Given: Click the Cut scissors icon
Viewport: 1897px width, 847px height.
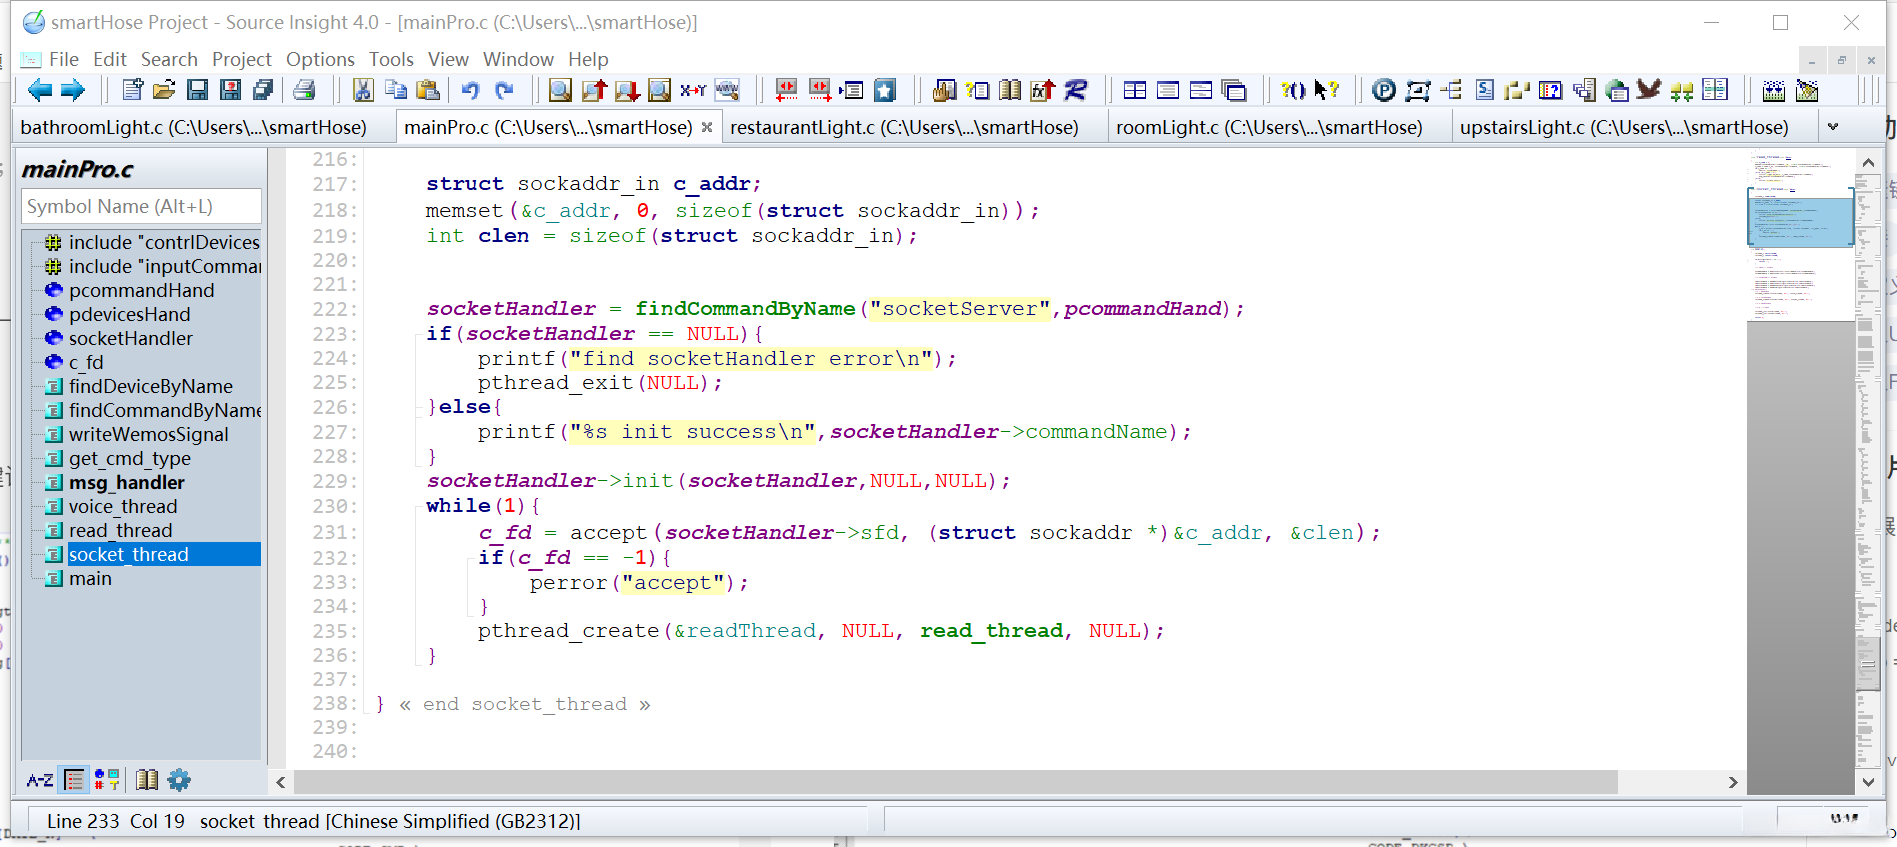Looking at the screenshot, I should (363, 91).
